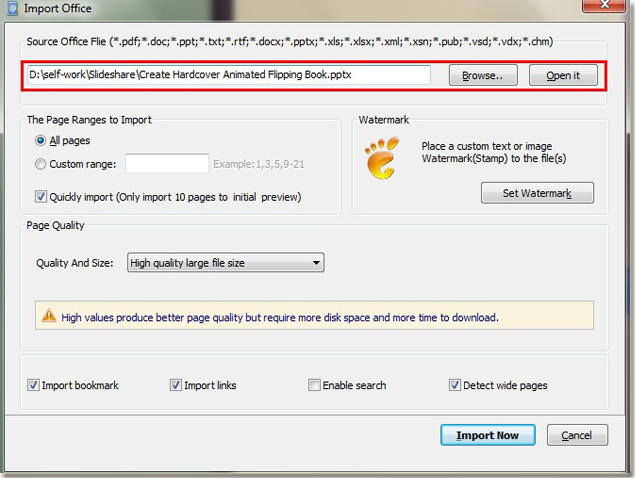Disable the Detect wide pages checkbox
The image size is (635, 478).
coord(455,385)
